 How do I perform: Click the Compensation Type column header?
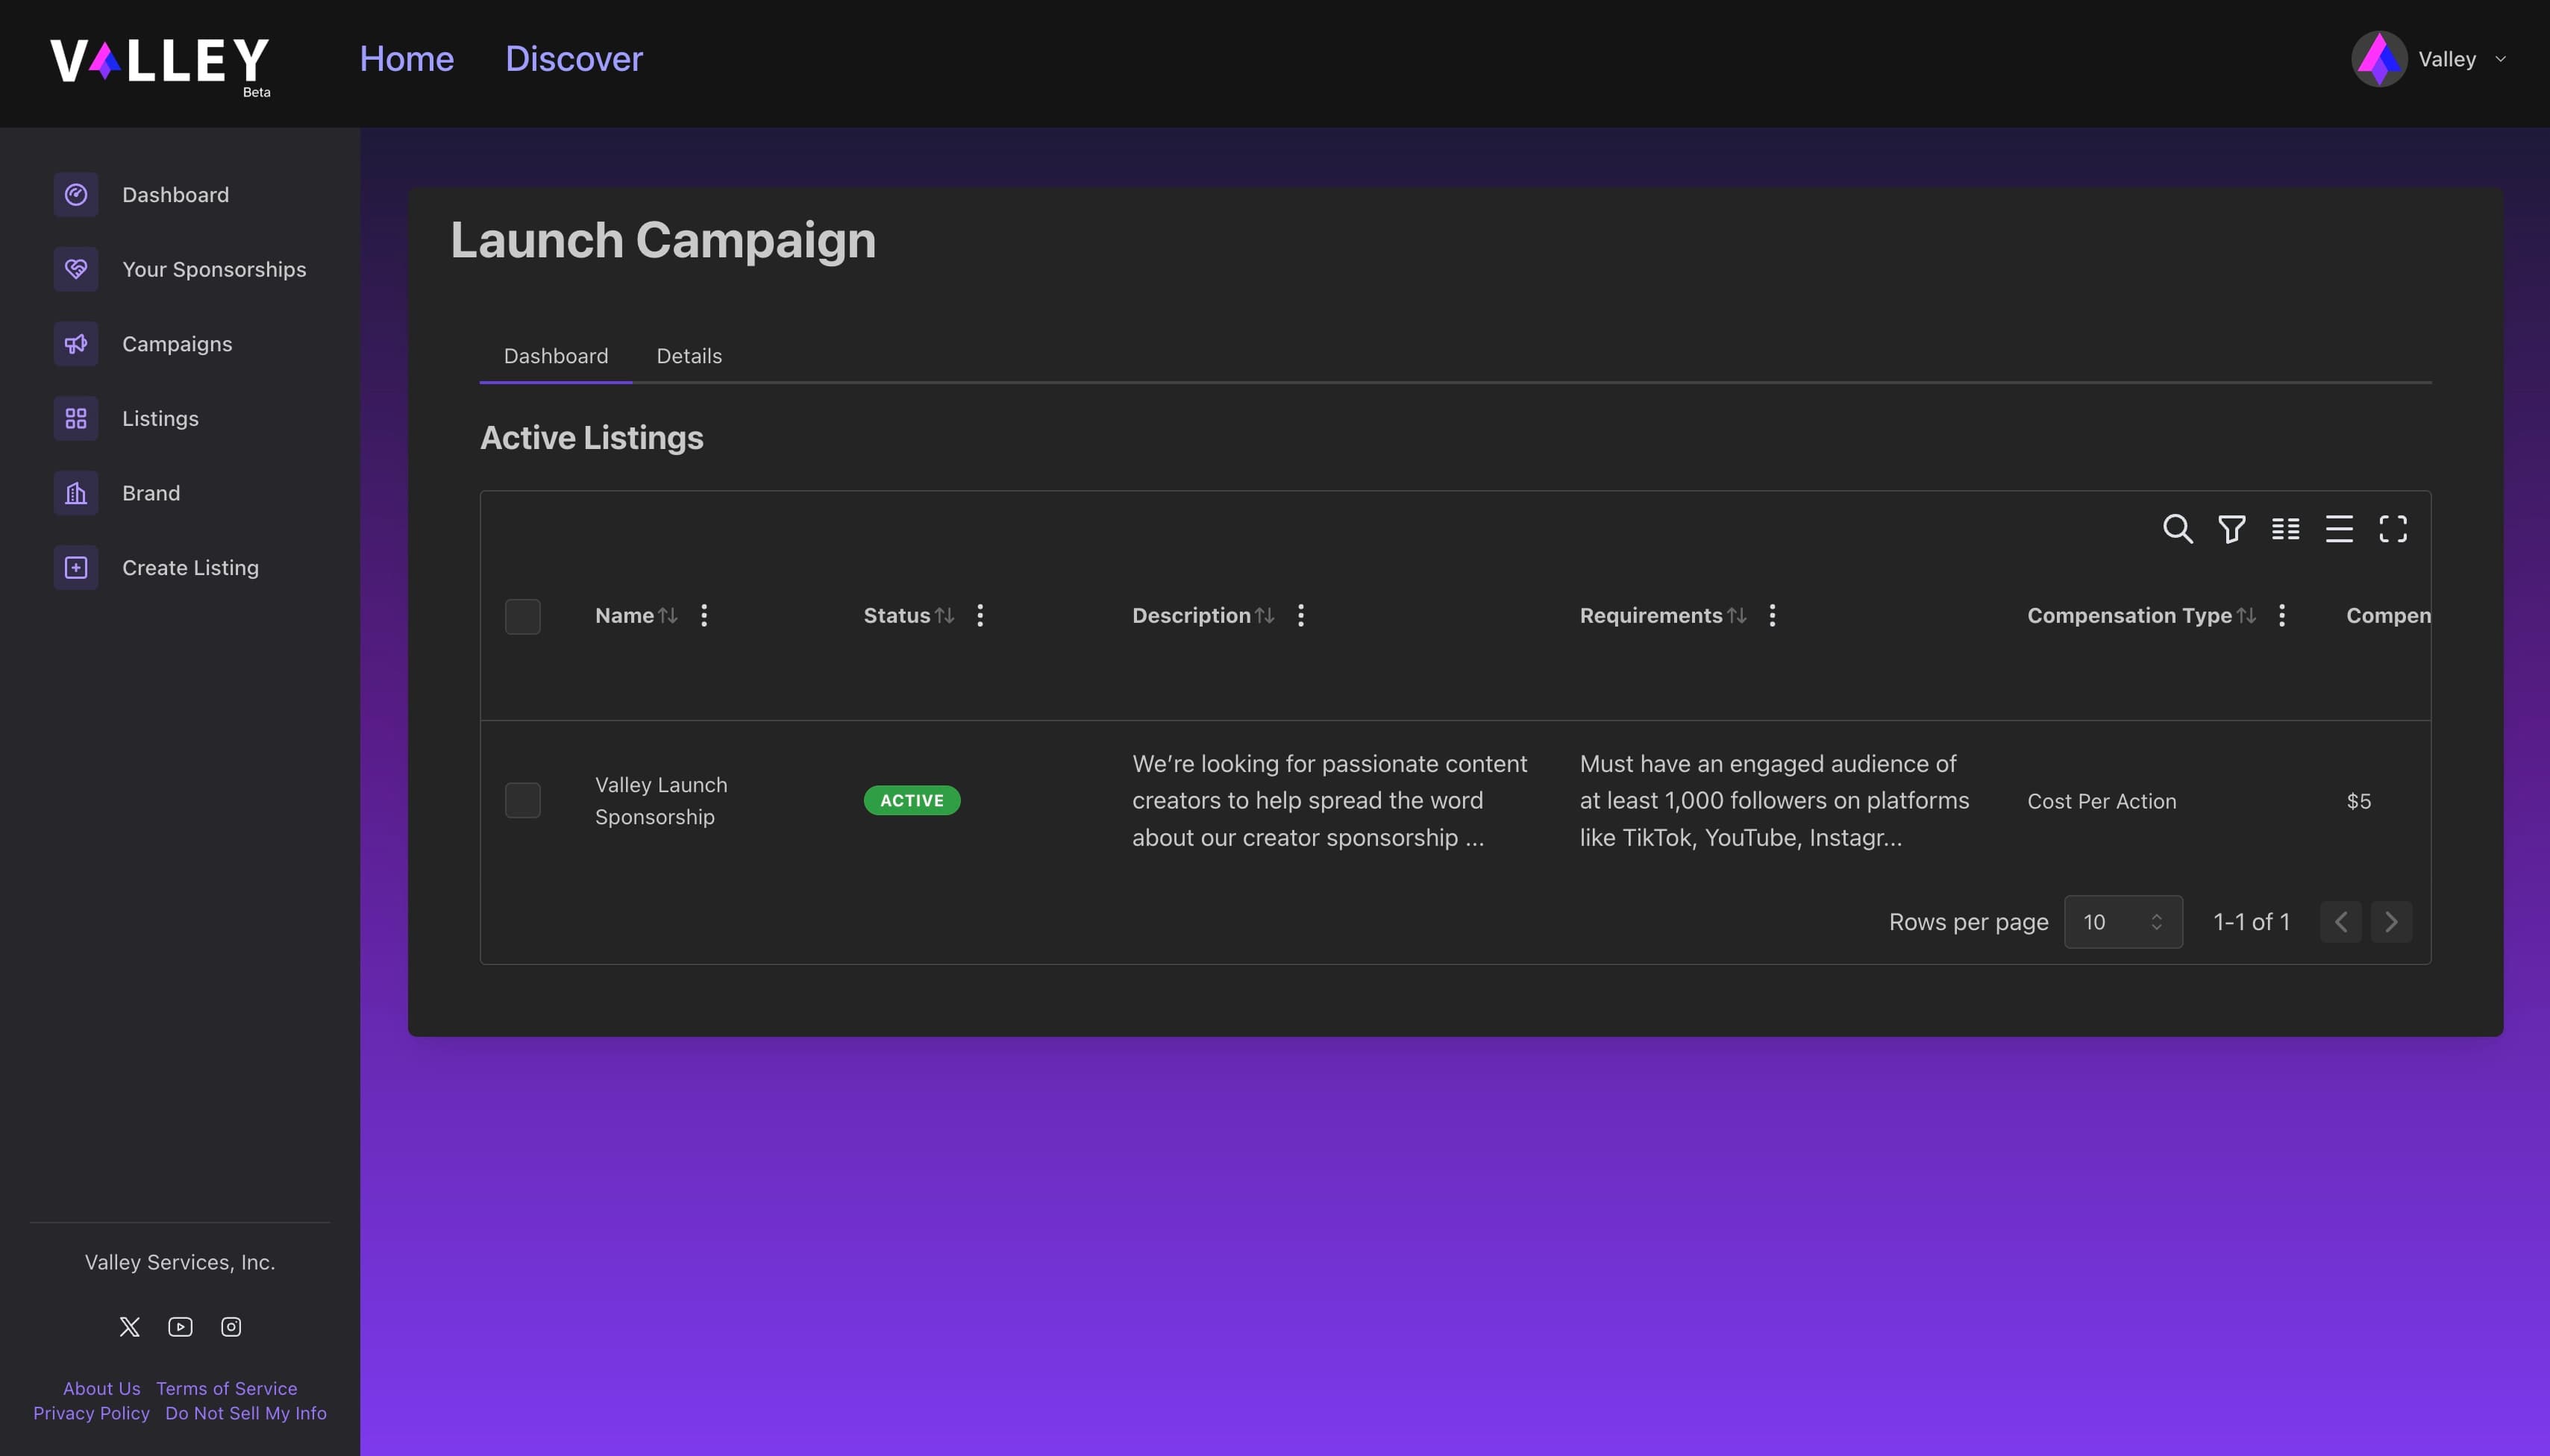pos(2129,616)
